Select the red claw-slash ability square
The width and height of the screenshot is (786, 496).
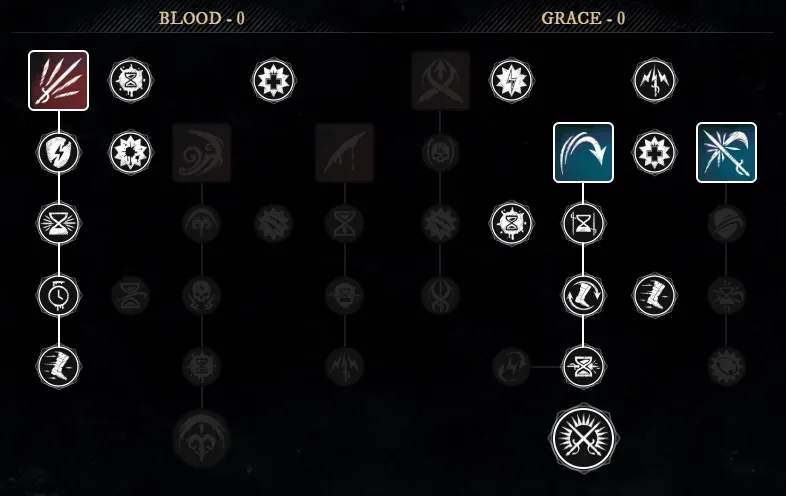coord(59,80)
